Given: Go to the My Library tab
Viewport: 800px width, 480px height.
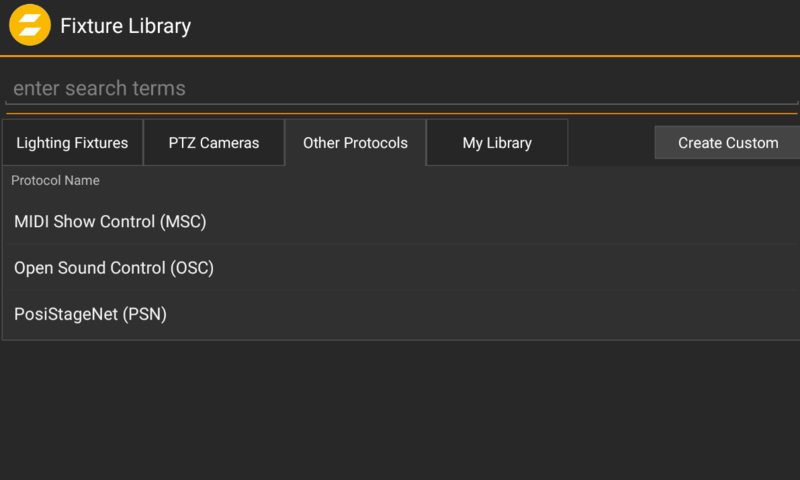Looking at the screenshot, I should pos(497,143).
